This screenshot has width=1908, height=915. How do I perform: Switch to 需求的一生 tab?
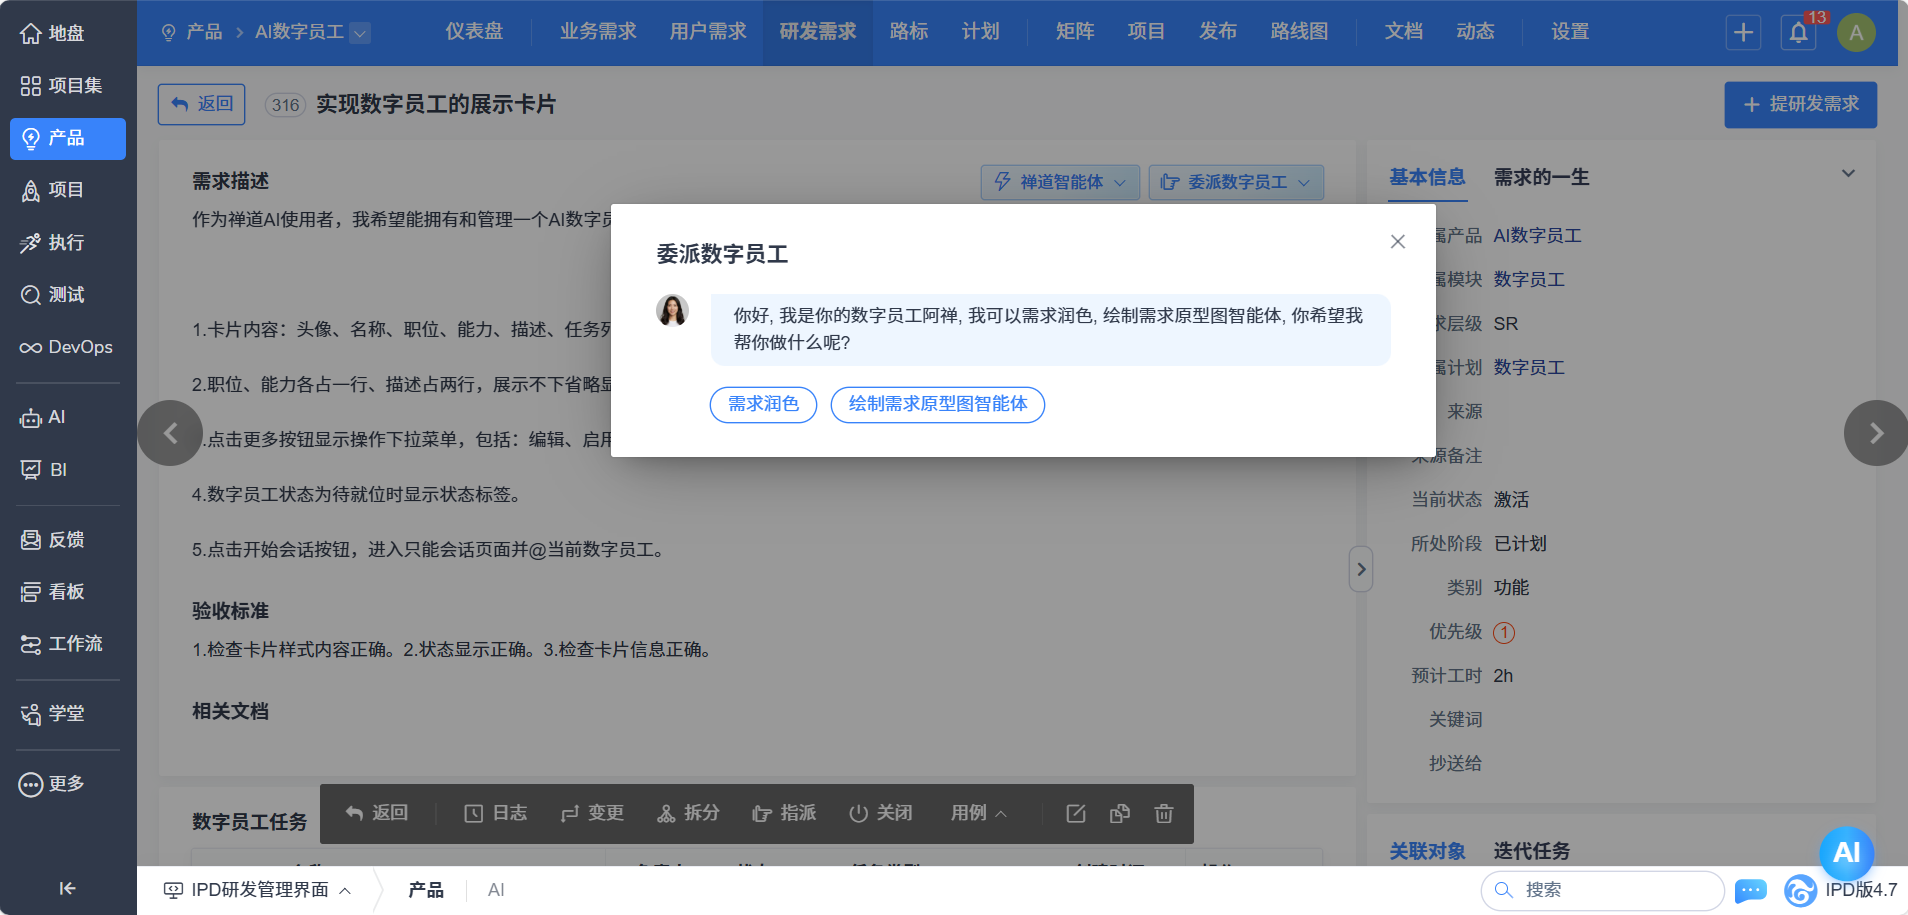pos(1541,177)
